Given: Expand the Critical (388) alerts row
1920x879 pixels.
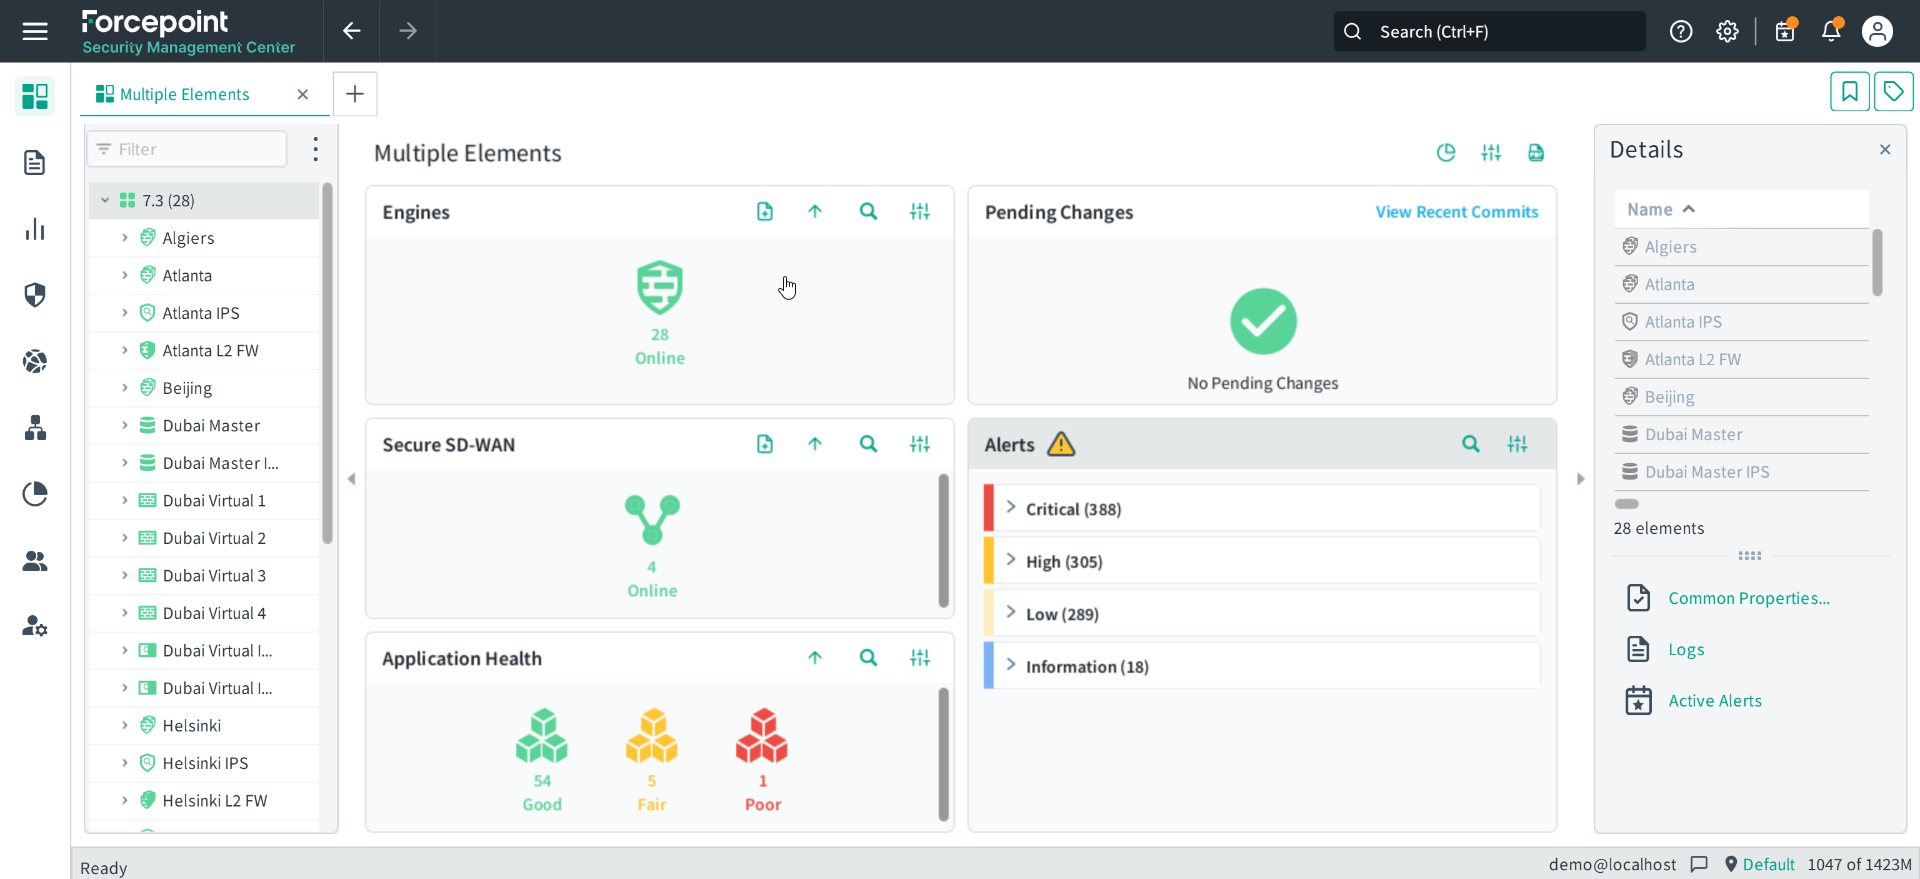Looking at the screenshot, I should point(1011,508).
